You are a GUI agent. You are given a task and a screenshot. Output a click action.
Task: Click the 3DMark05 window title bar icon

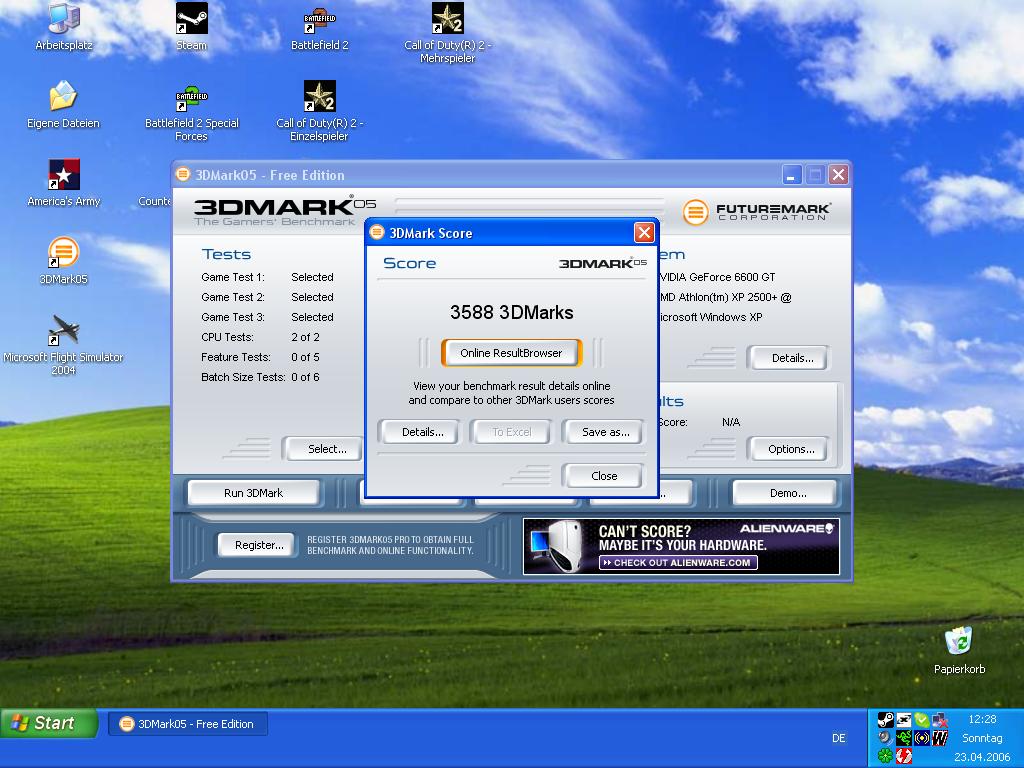point(183,174)
